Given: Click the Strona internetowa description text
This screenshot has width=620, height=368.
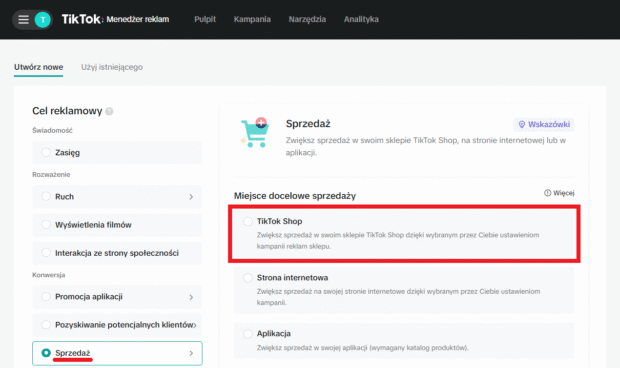Looking at the screenshot, I should click(398, 297).
